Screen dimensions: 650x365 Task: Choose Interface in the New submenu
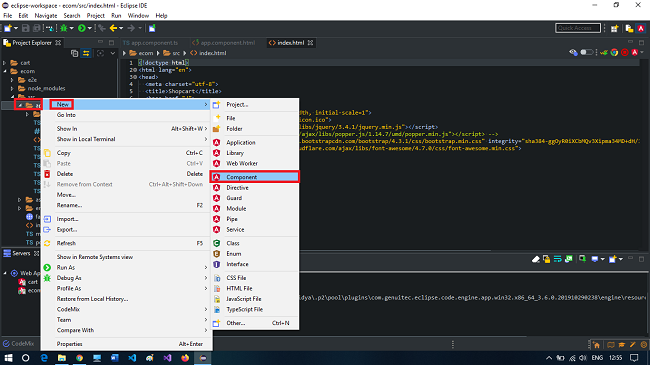[x=254, y=264]
